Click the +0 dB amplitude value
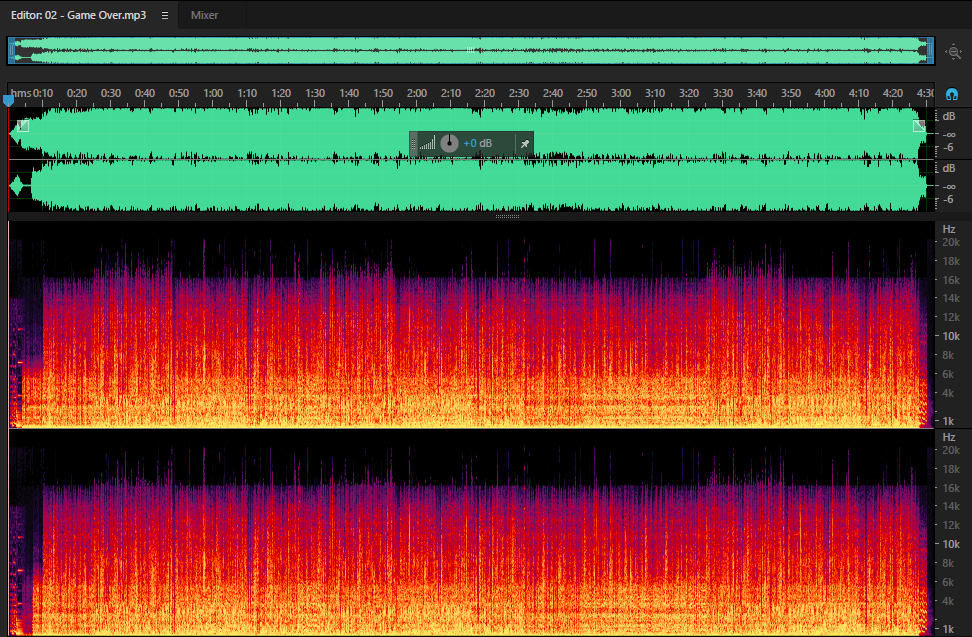Screen dimensions: 972x637 tap(477, 143)
